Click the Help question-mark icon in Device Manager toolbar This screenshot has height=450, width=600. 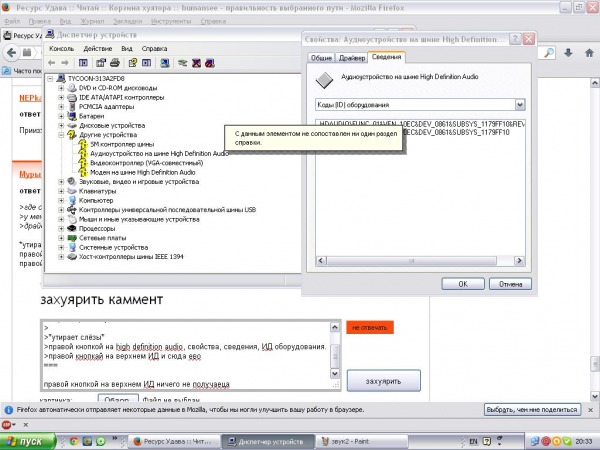coord(132,63)
